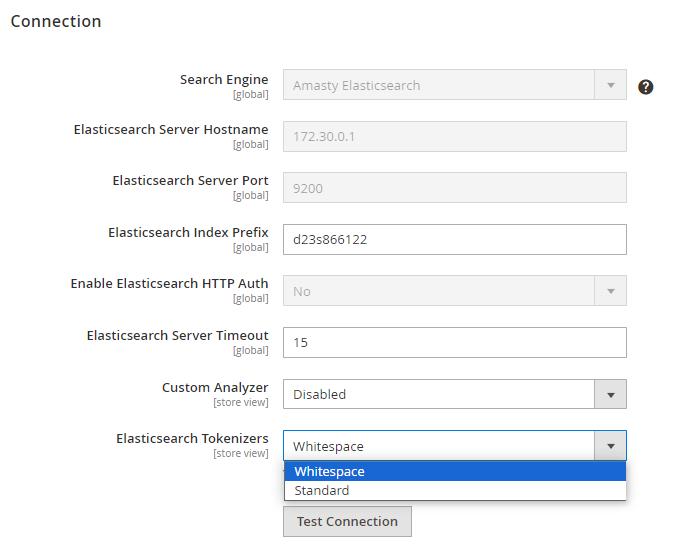
Task: Collapse the Elasticsearch Tokenizers dropdown
Action: pyautogui.click(x=455, y=446)
